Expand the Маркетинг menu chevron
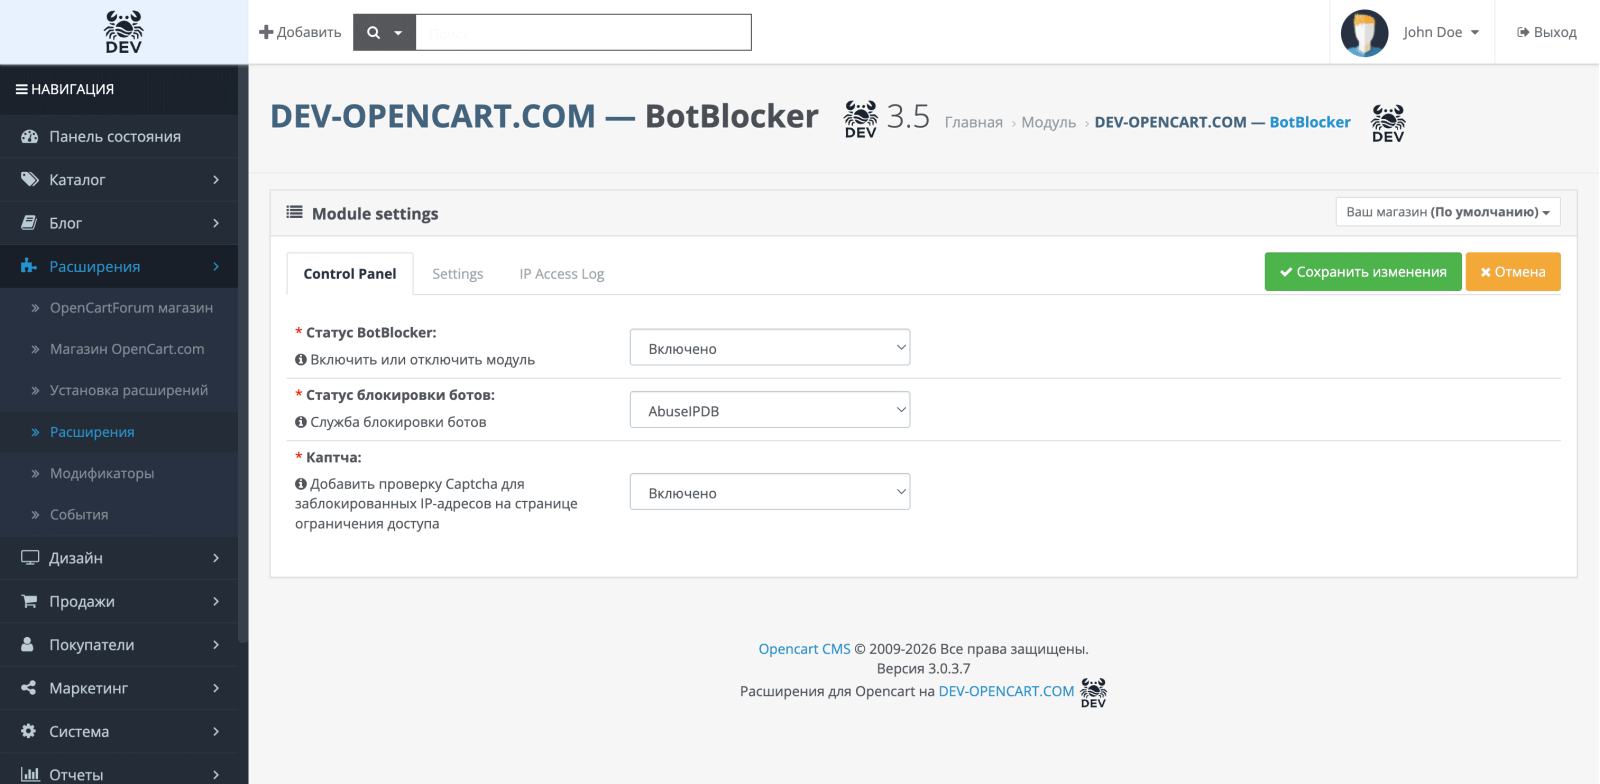 point(216,688)
